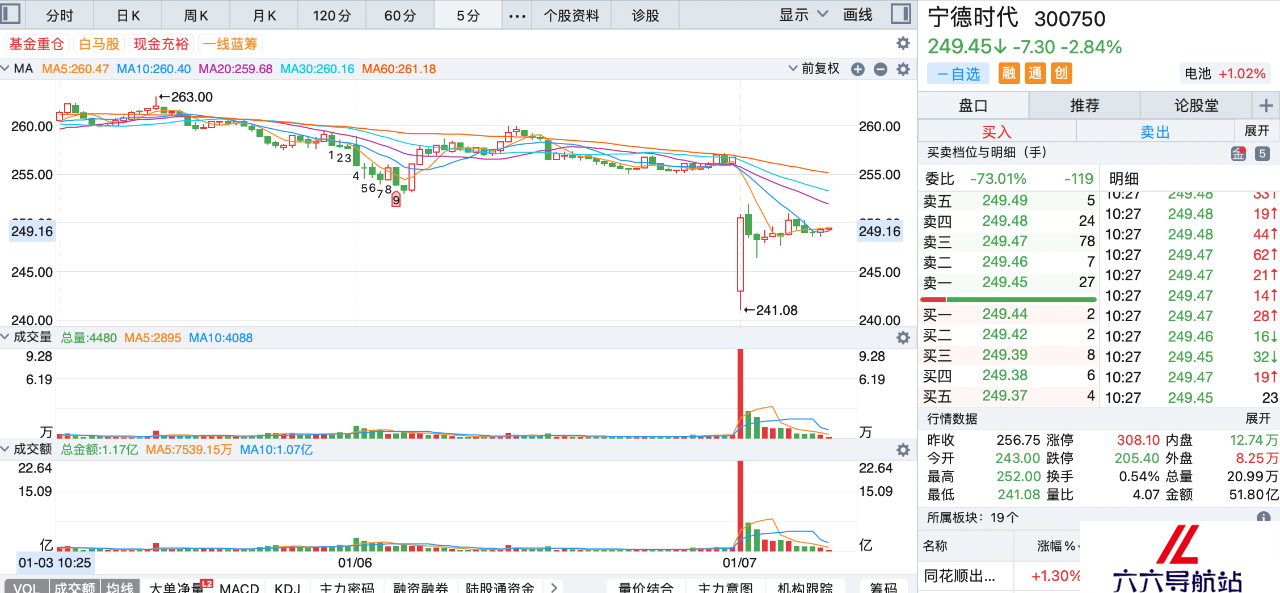Viewport: 1280px width, 593px height.
Task: Open 诊股 stock diagnosis
Action: click(646, 15)
